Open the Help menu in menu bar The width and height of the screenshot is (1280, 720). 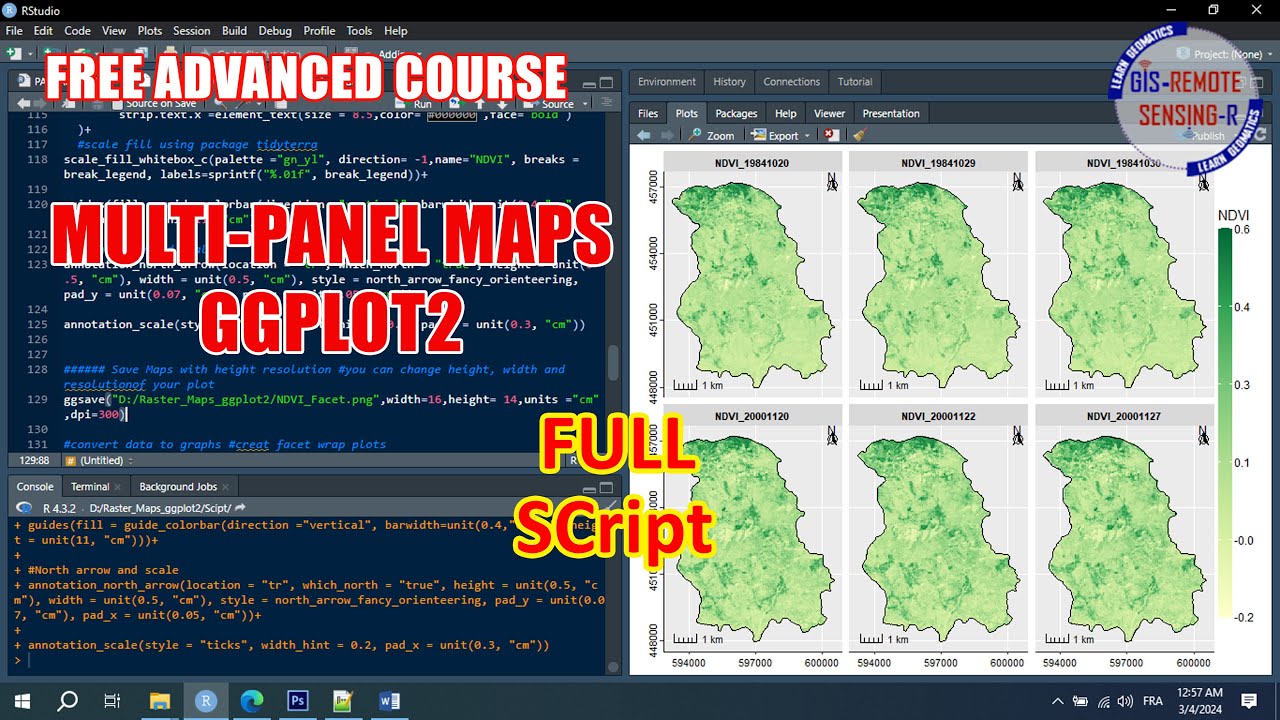coord(396,31)
